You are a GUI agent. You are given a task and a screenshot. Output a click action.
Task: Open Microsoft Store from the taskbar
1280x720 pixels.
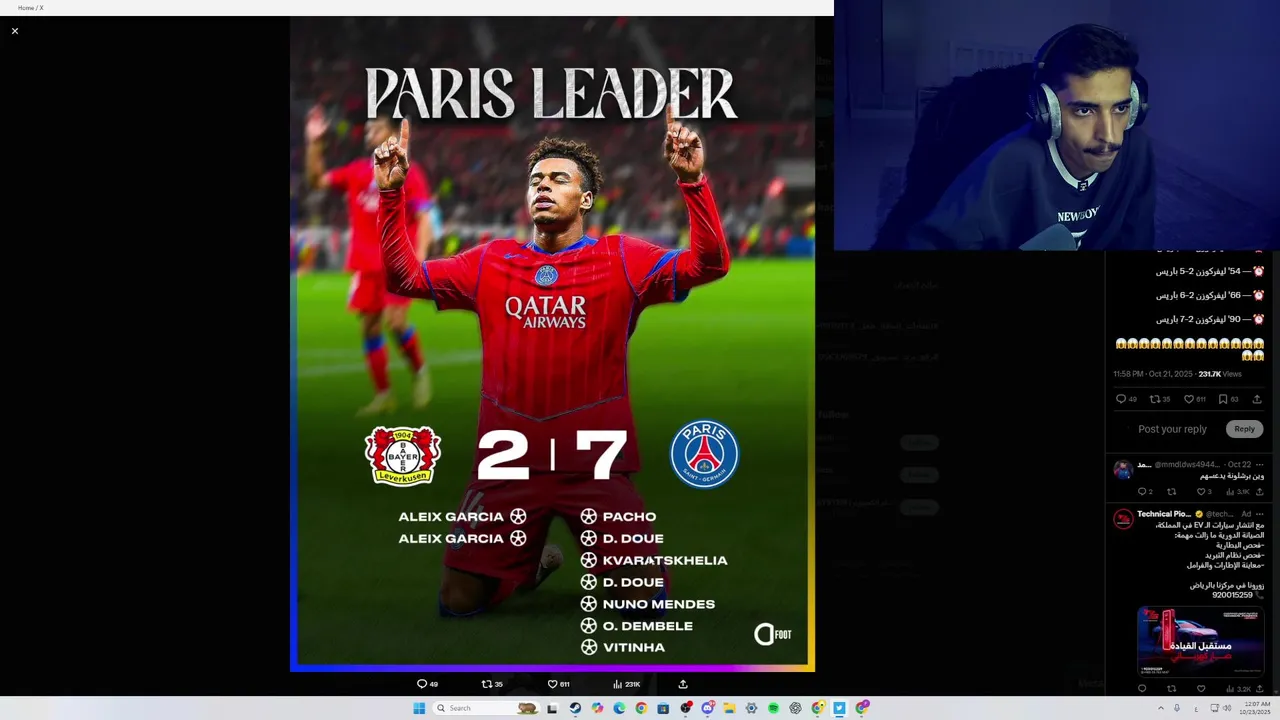click(x=663, y=708)
